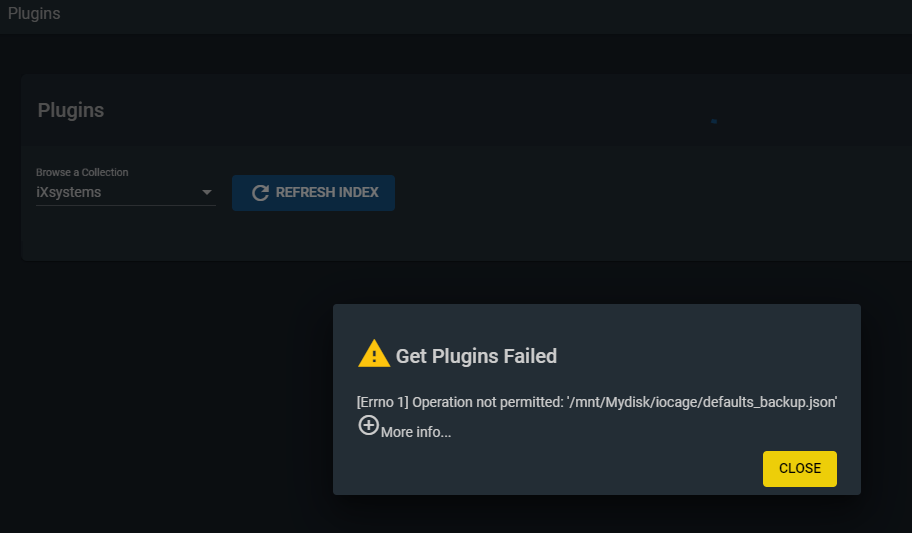Viewport: 912px width, 533px height.
Task: Select the defaults_backup.json file path text
Action: coord(702,402)
